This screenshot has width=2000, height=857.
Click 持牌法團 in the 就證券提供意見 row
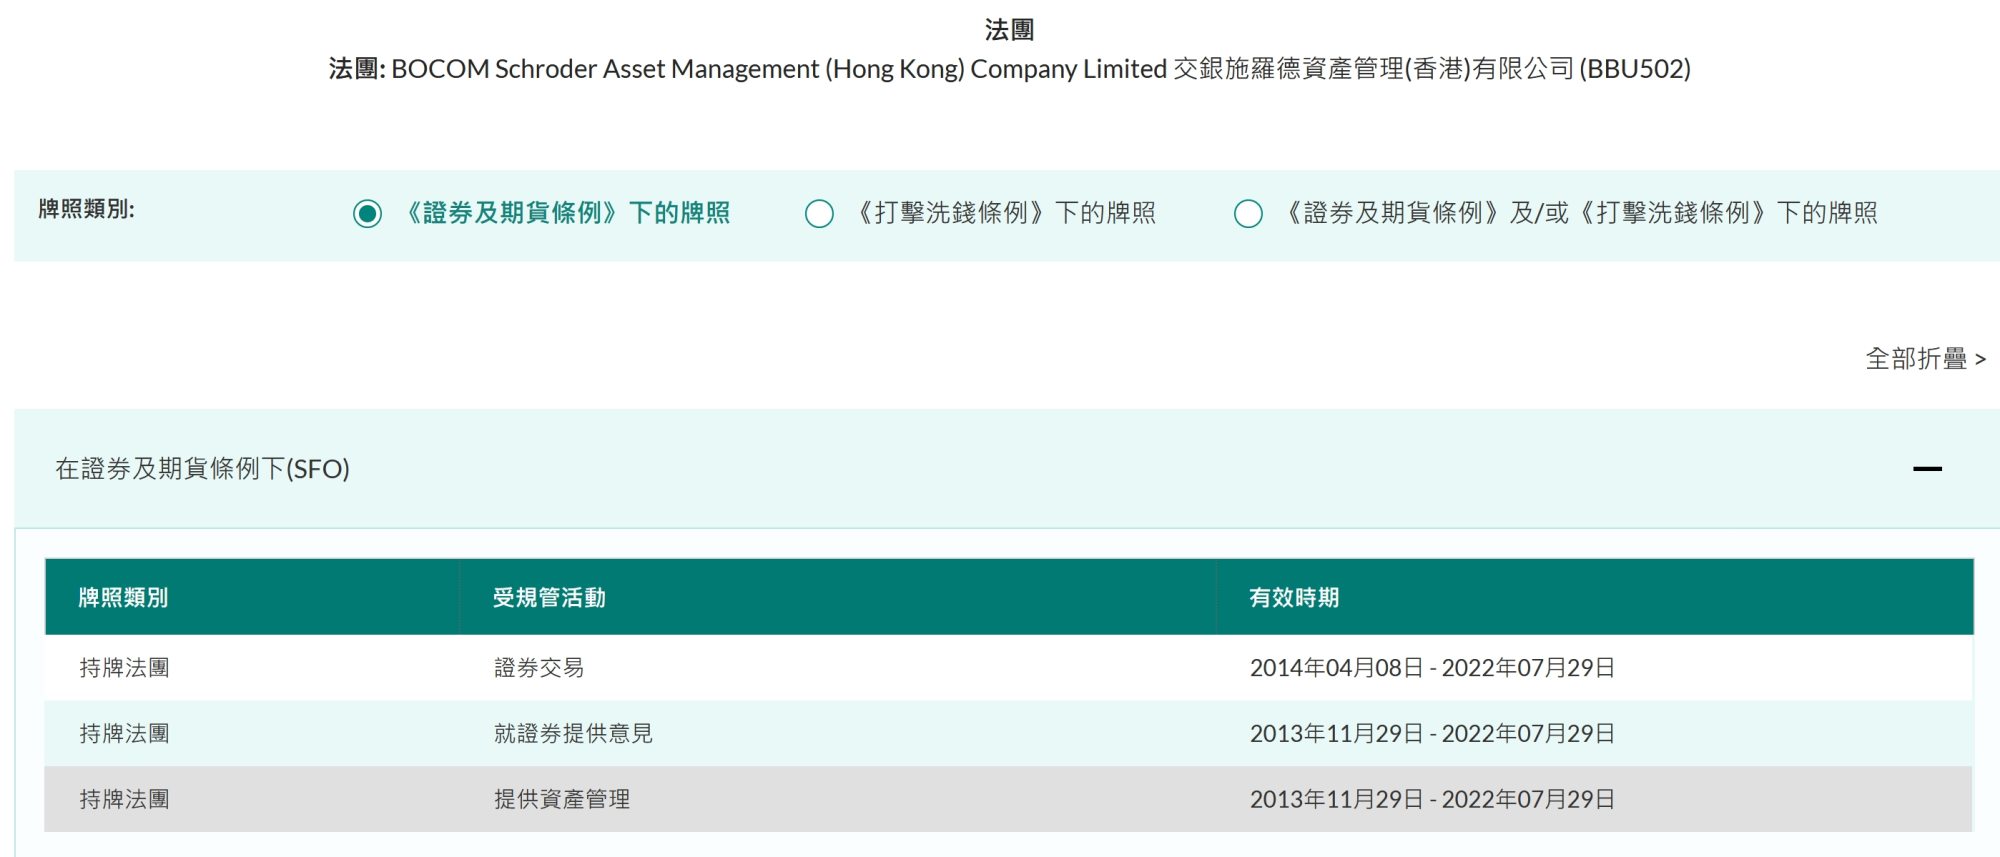(x=124, y=734)
